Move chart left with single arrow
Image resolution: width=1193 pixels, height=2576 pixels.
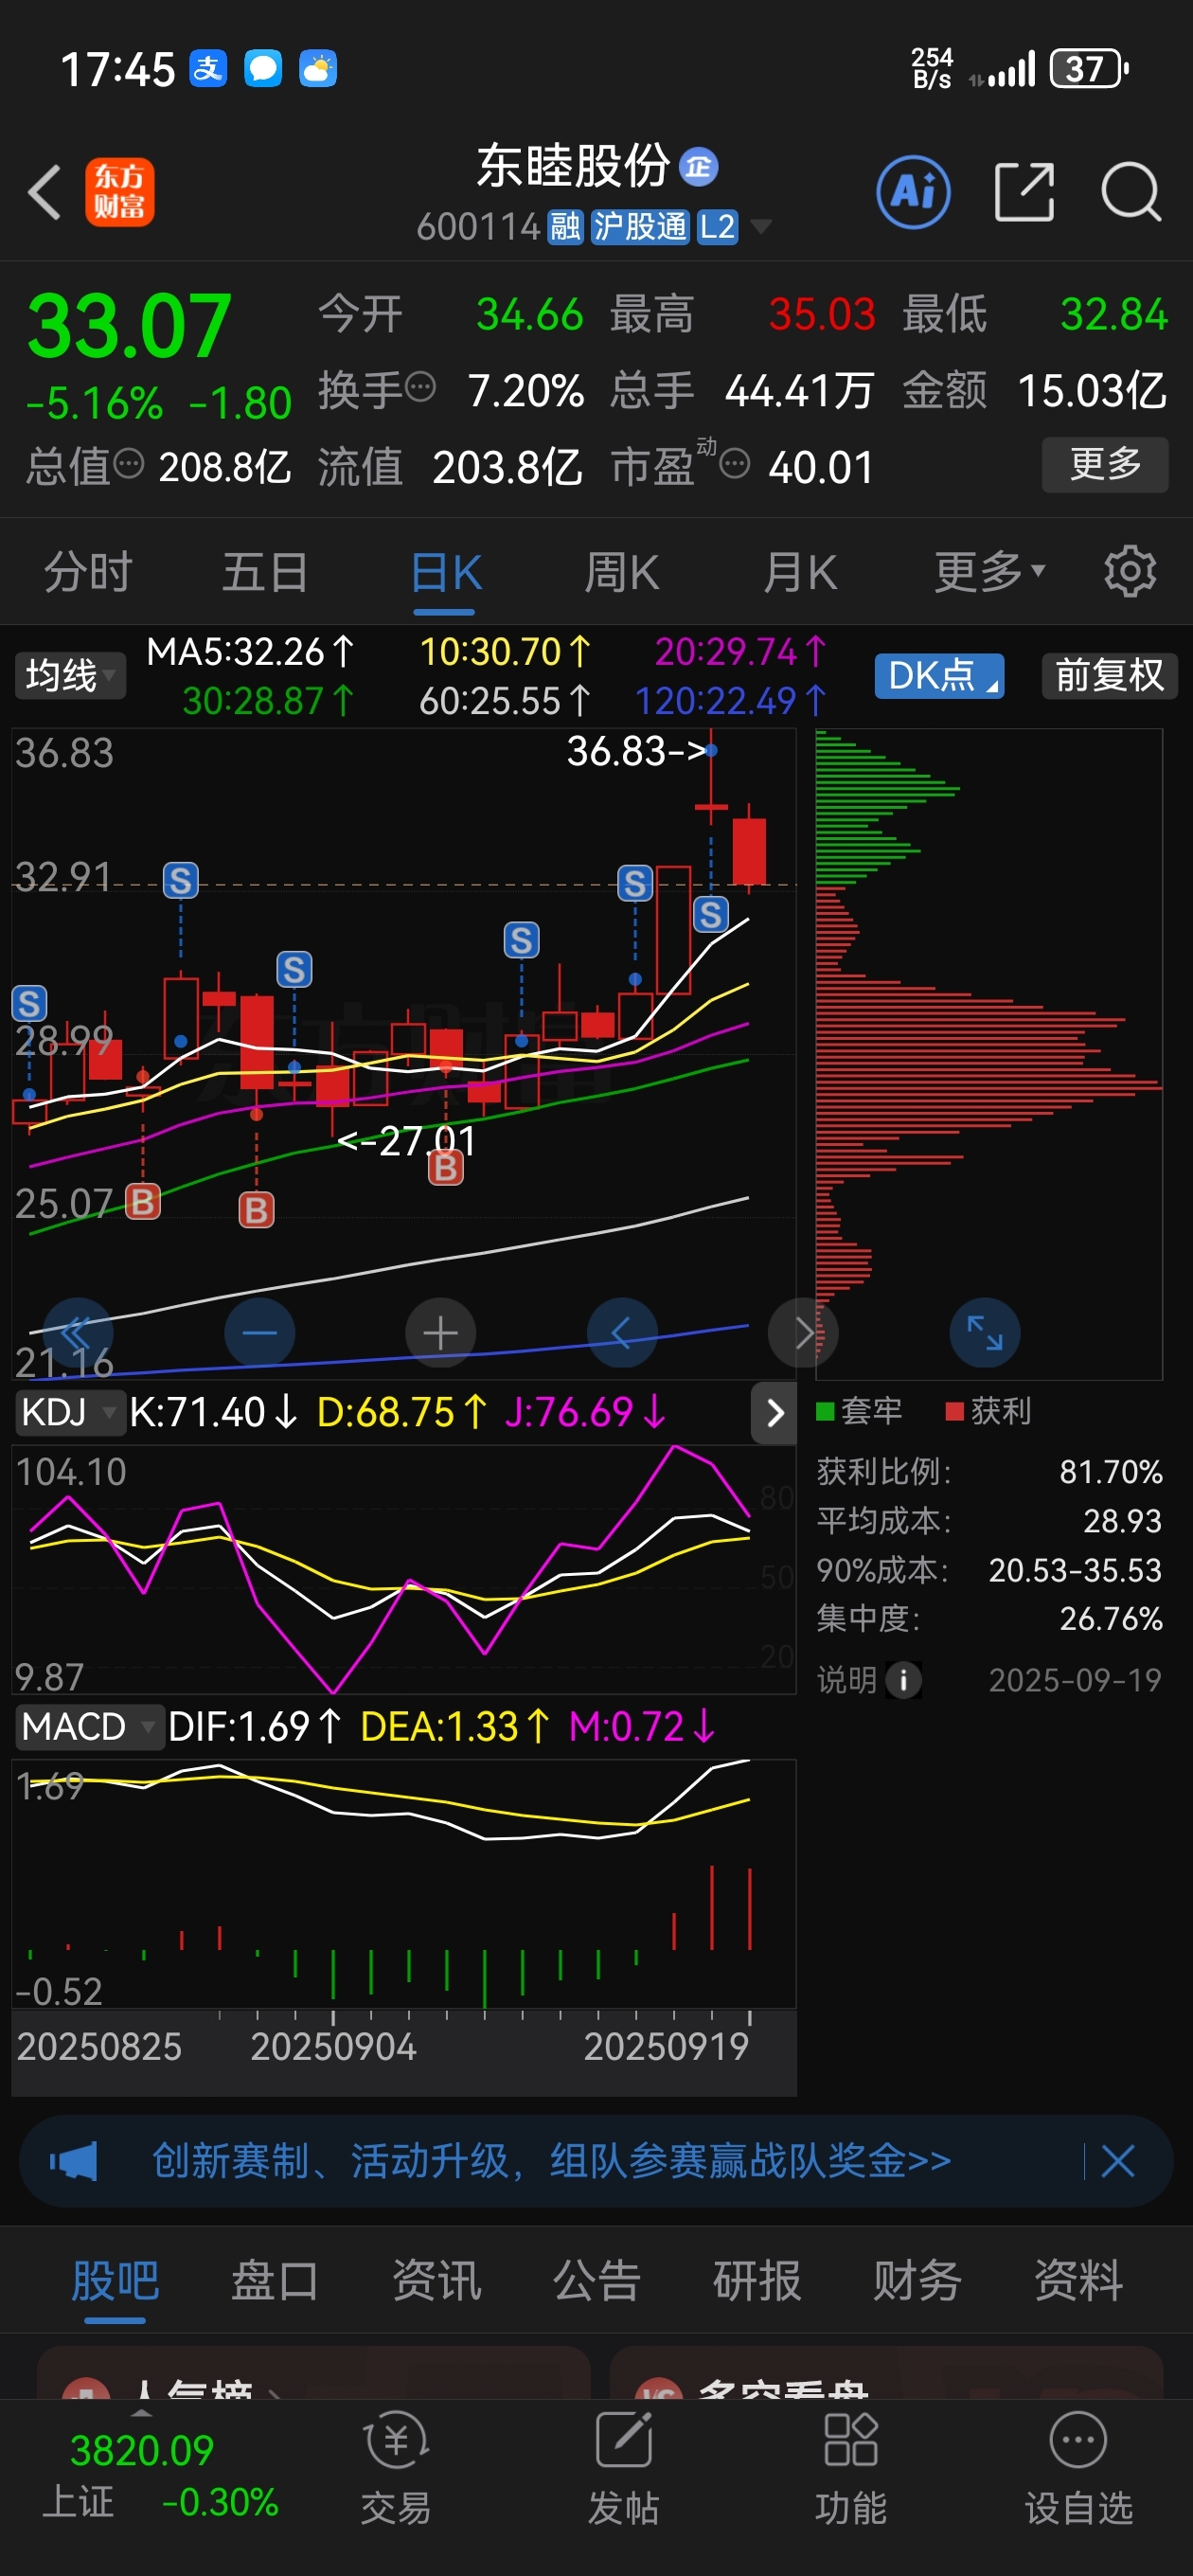622,1332
